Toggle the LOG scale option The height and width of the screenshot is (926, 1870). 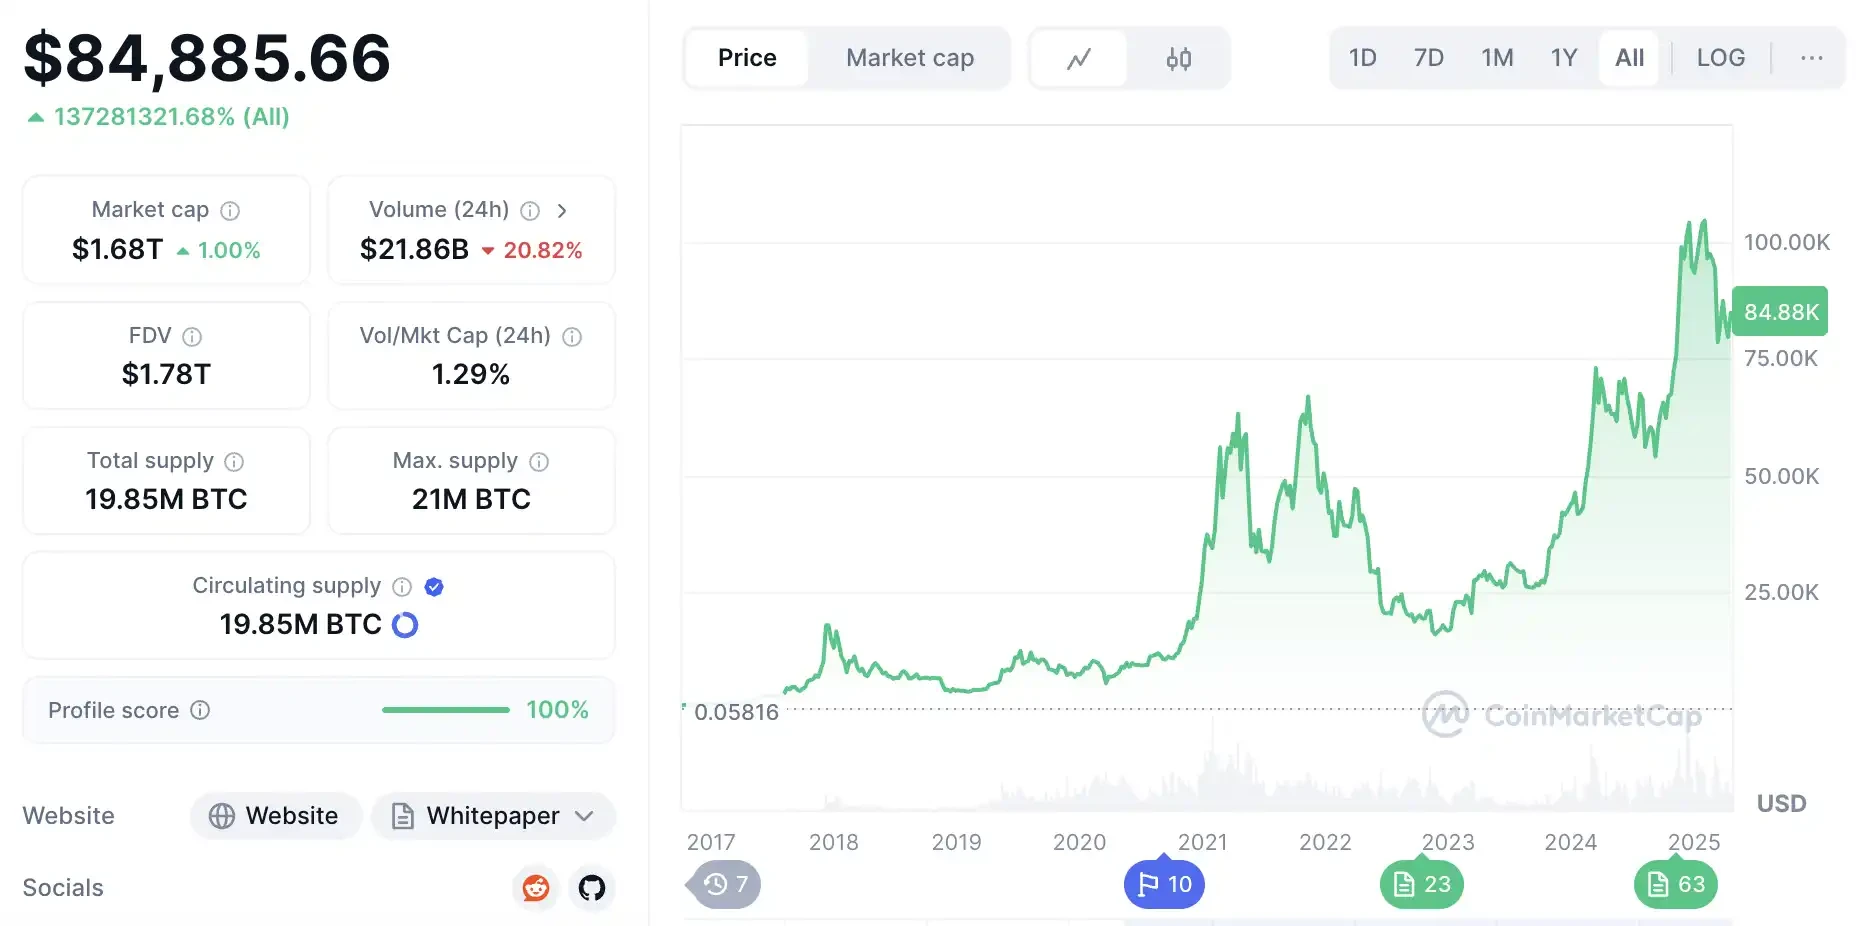pyautogui.click(x=1720, y=58)
